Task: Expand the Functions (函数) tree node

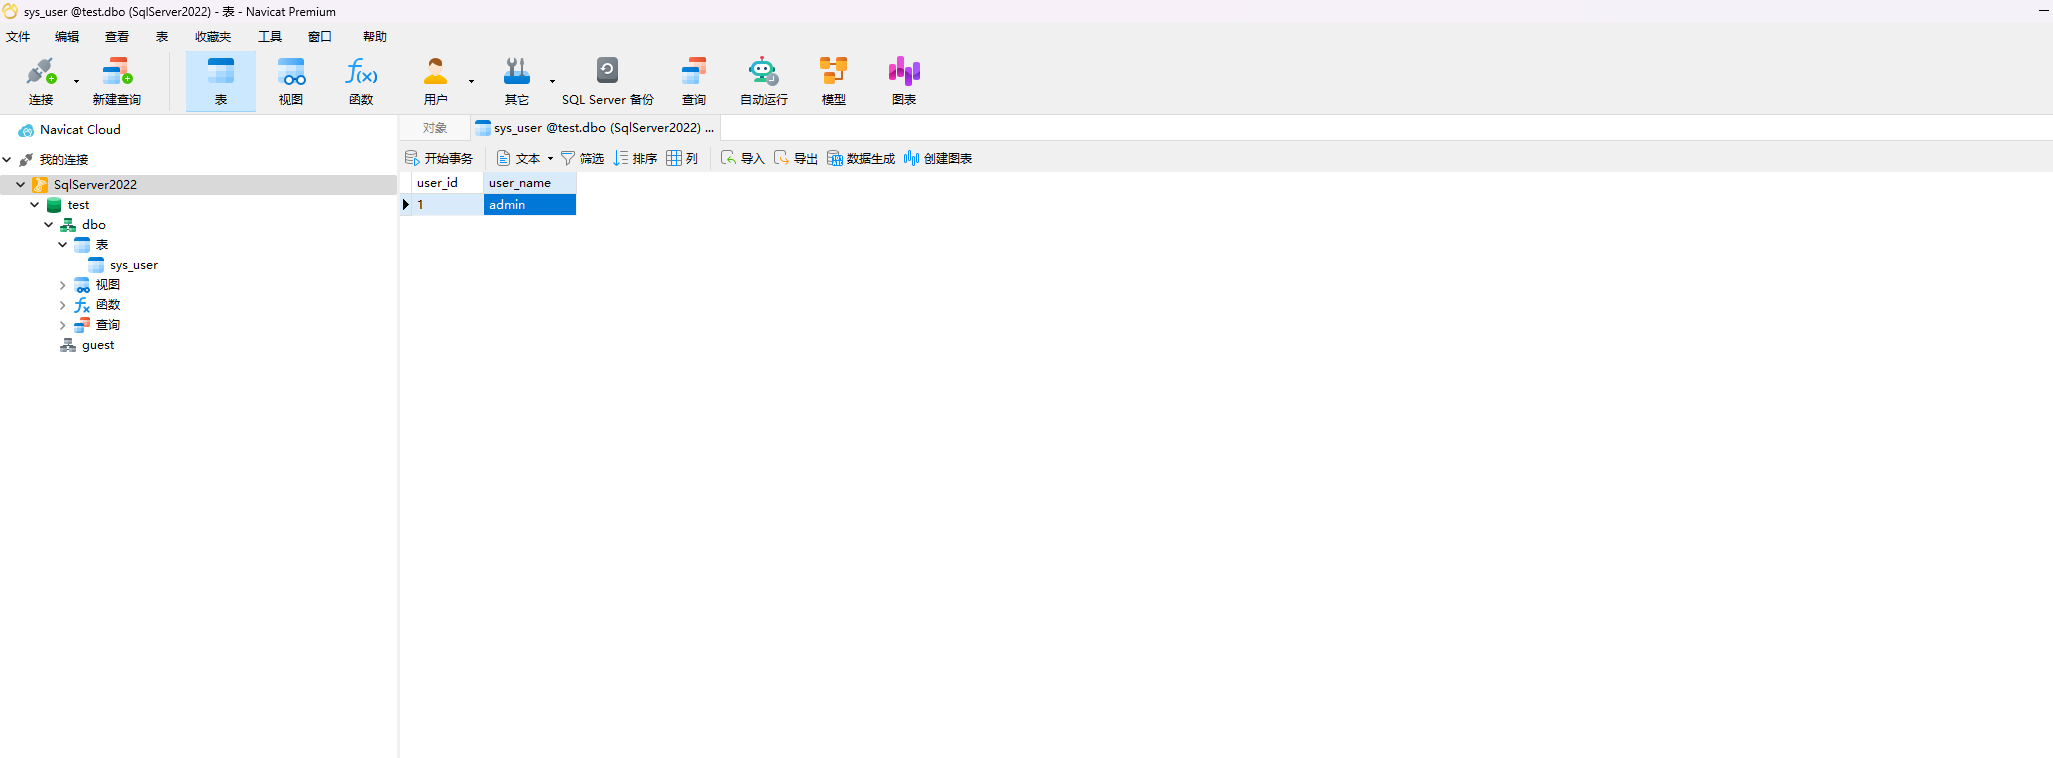Action: (x=62, y=305)
